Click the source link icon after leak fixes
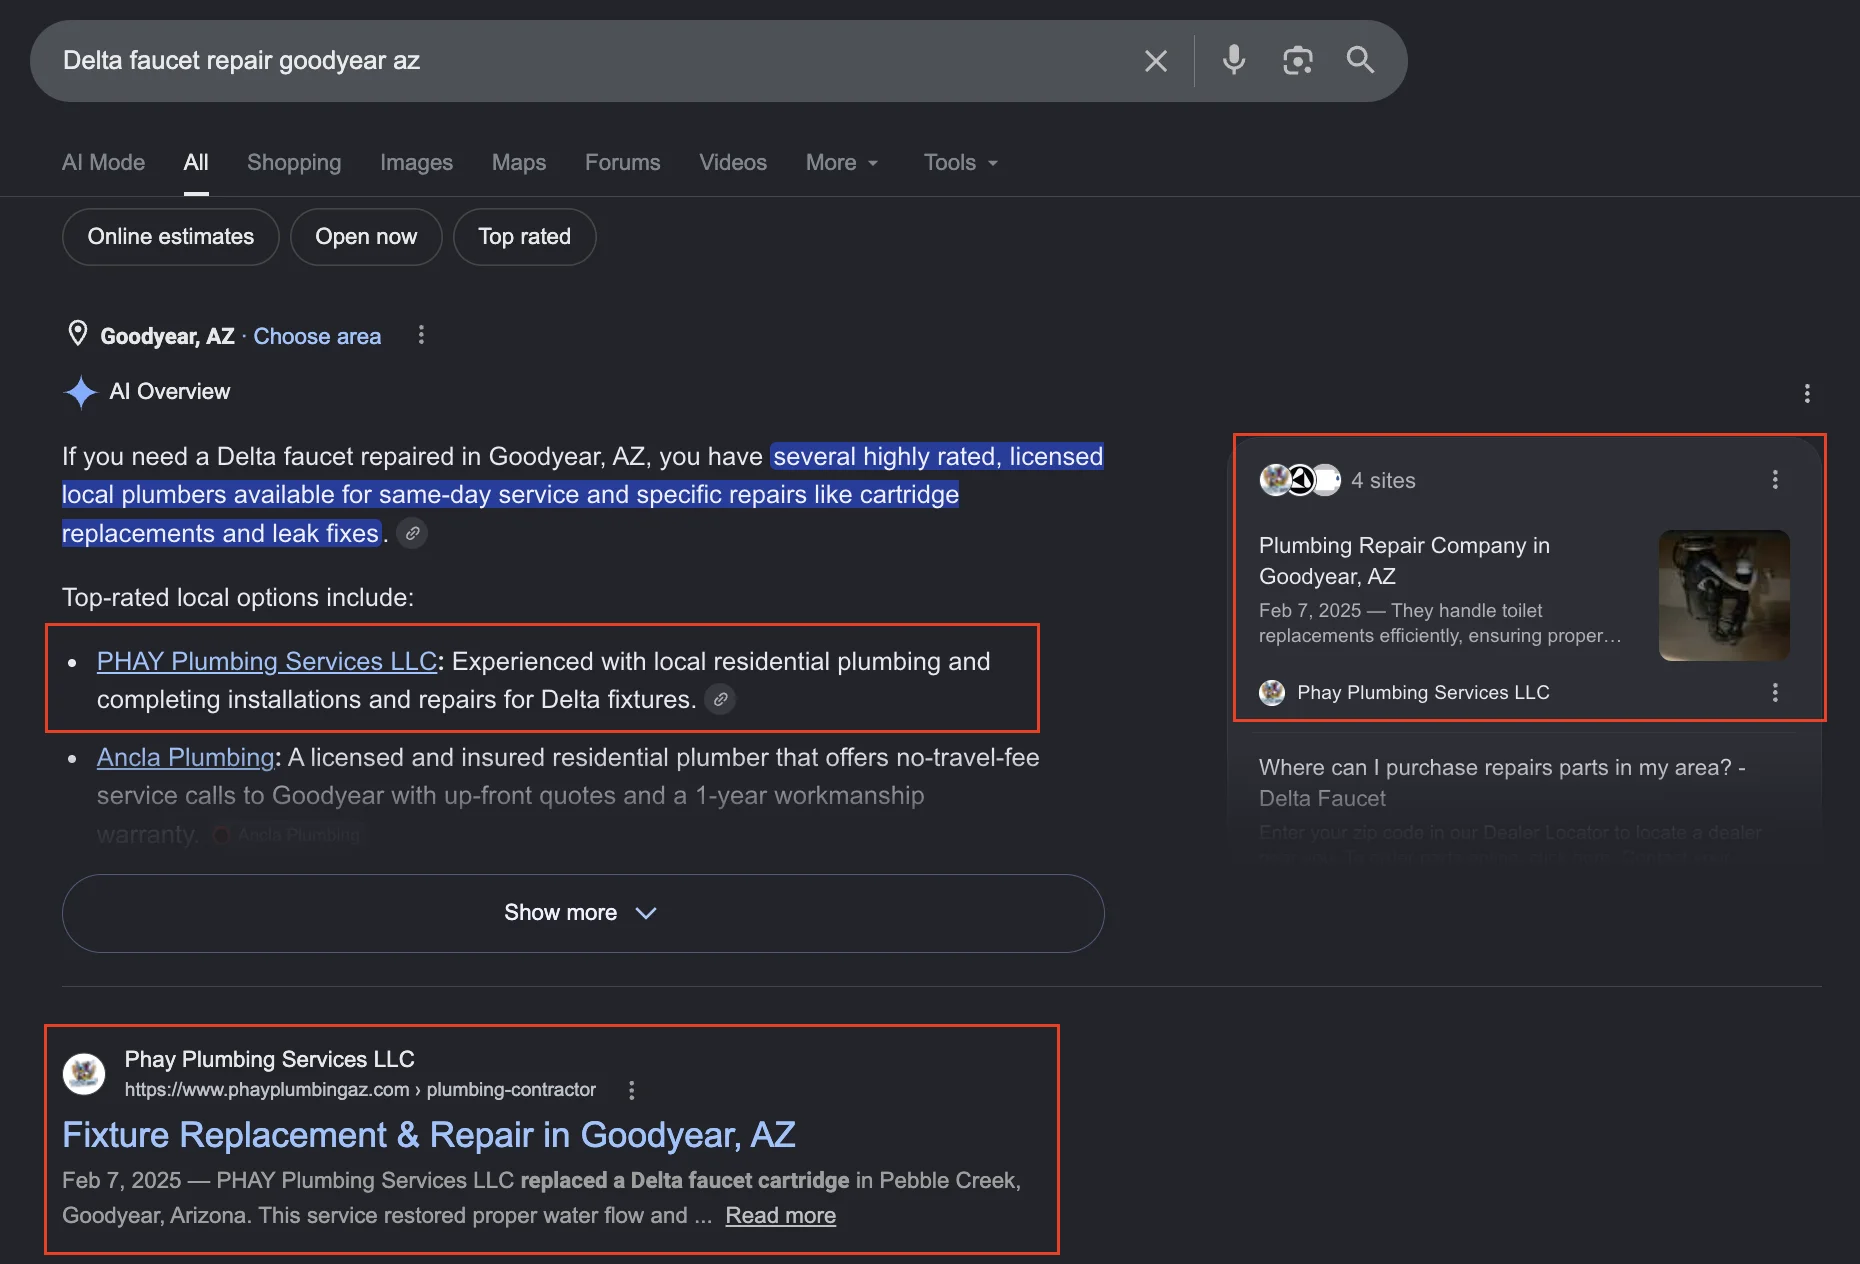1860x1264 pixels. [x=412, y=533]
